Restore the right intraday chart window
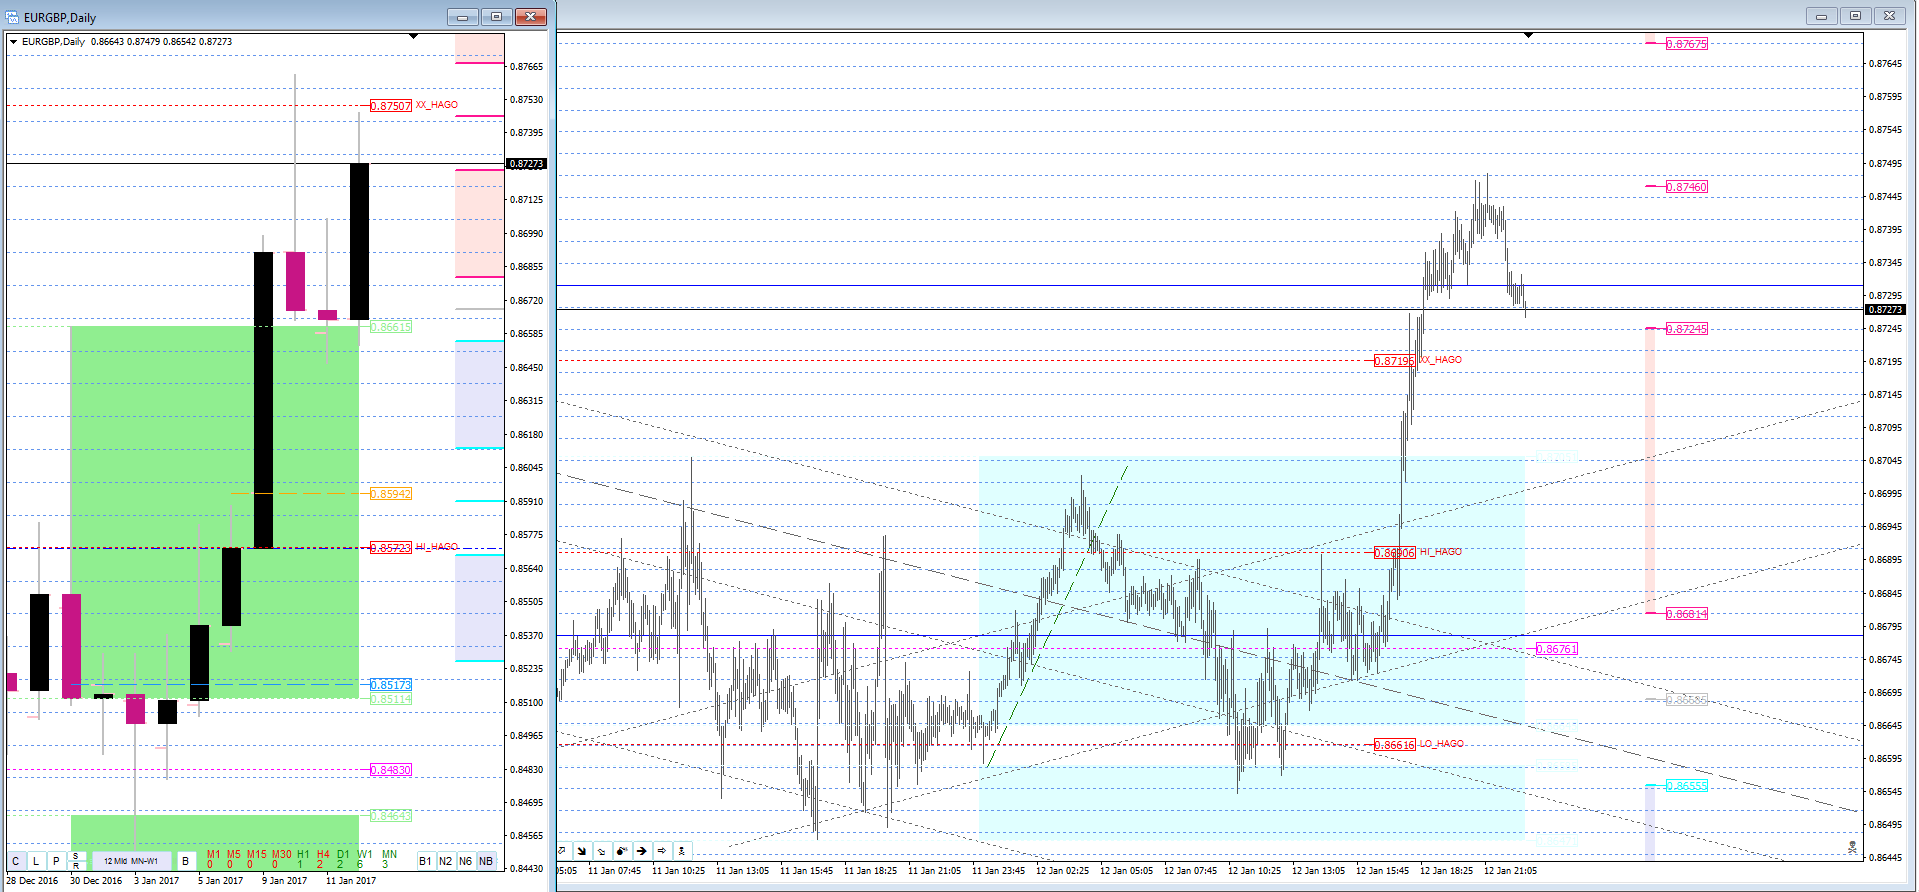Image resolution: width=1919 pixels, height=892 pixels. 1855,16
